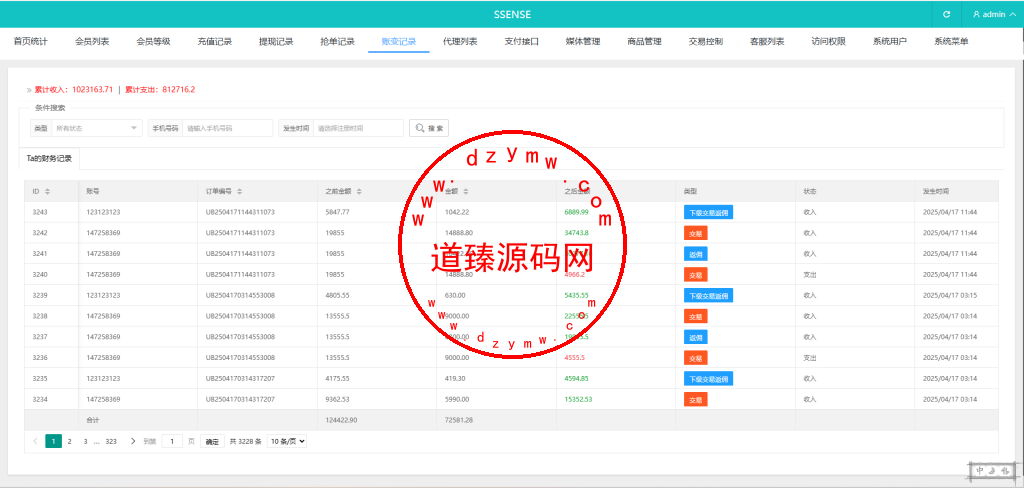This screenshot has height=488, width=1024.
Task: Open the admin user dropdown
Action: tap(993, 14)
